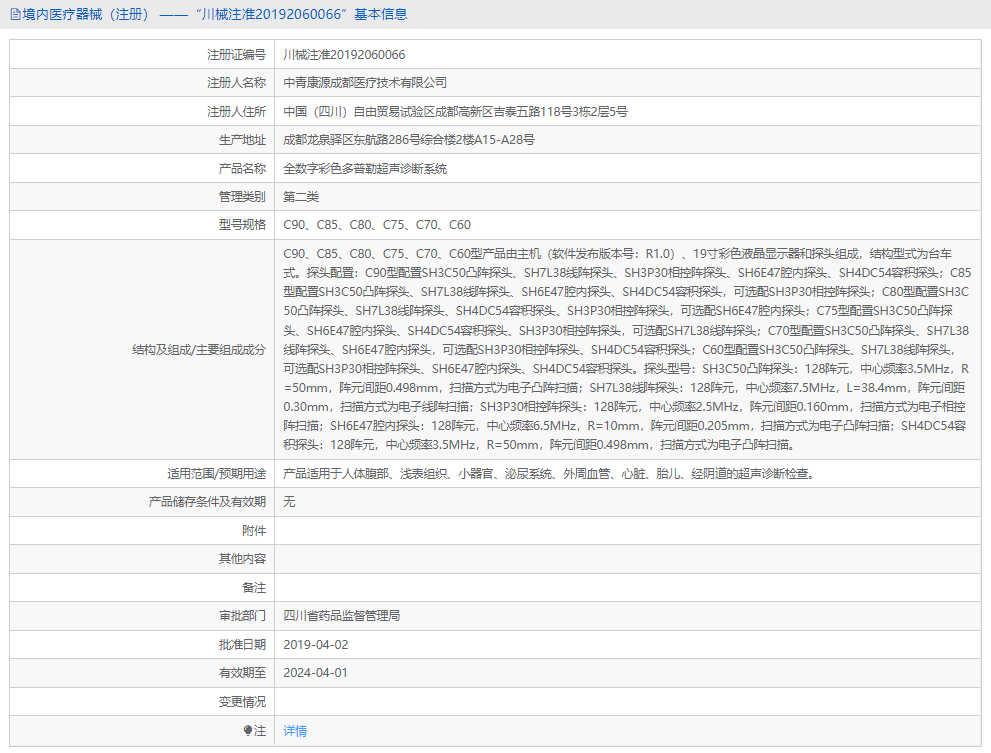Select management class value 第二类
The width and height of the screenshot is (991, 753).
tap(301, 197)
